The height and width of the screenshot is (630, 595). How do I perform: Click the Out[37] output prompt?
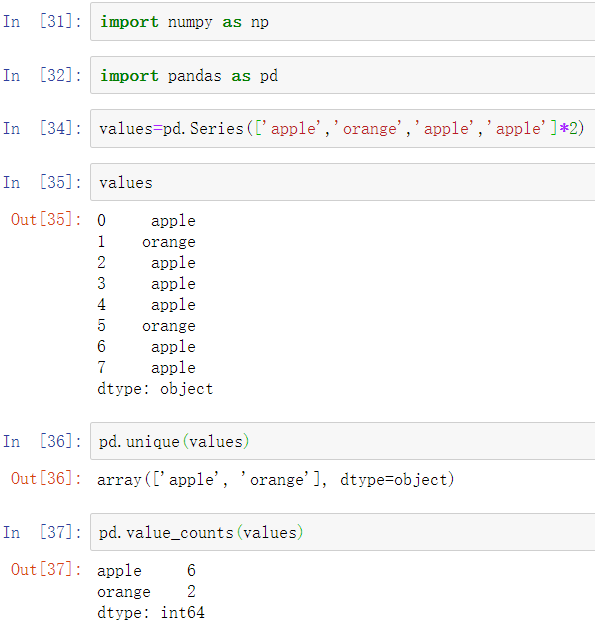pyautogui.click(x=46, y=569)
